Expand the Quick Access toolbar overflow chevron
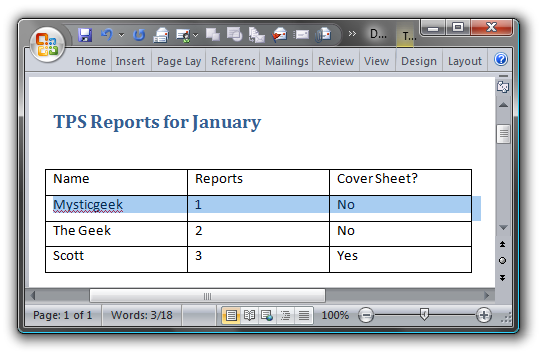Screen dimensions: 540x360 [x=352, y=34]
